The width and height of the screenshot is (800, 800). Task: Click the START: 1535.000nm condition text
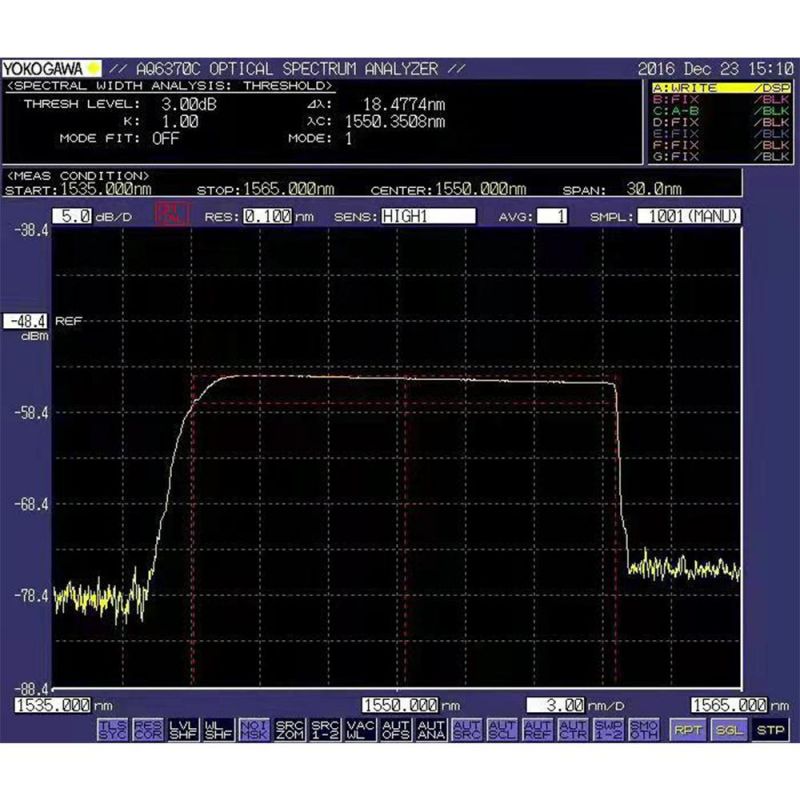tap(78, 189)
